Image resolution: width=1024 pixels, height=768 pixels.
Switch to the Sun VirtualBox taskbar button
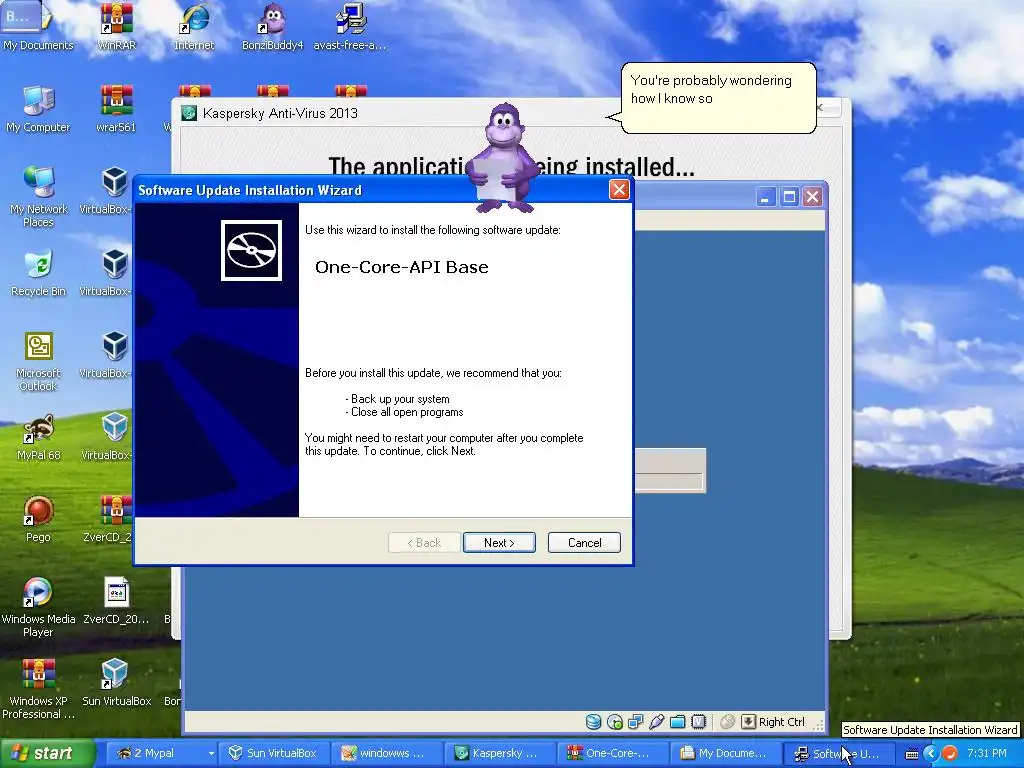274,753
